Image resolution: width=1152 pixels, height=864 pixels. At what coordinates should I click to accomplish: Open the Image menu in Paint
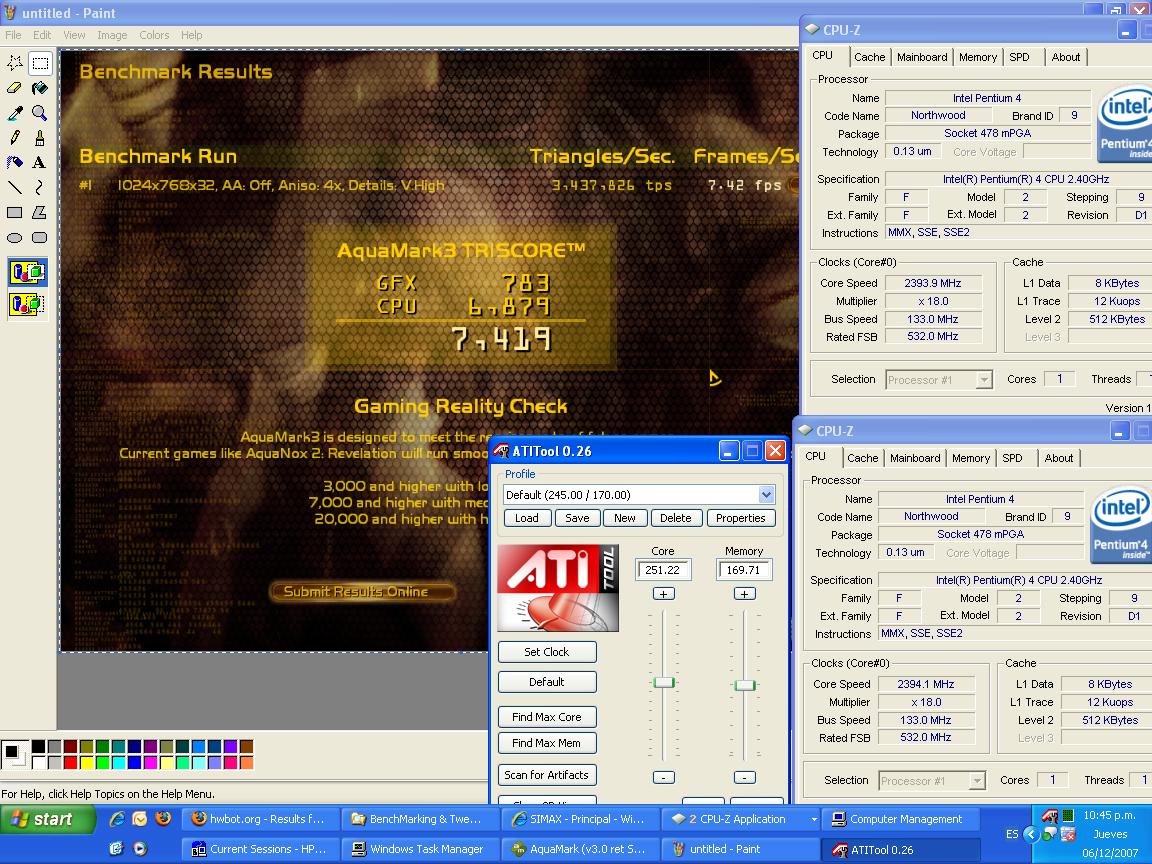click(x=112, y=35)
